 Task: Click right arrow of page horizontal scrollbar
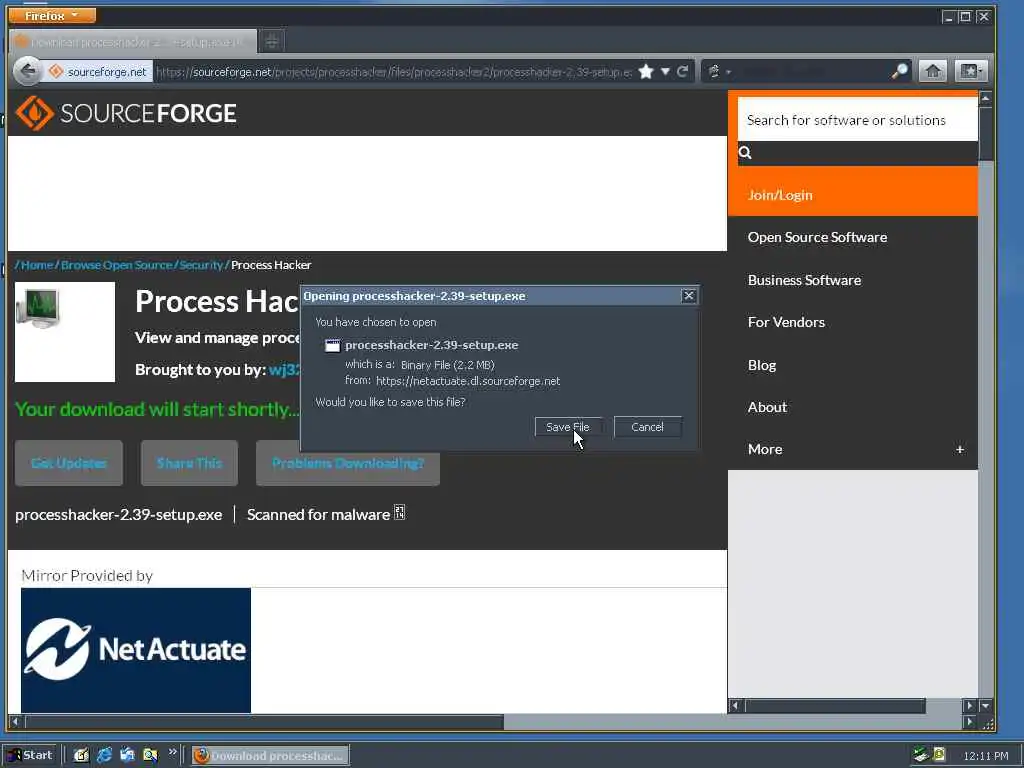click(970, 722)
